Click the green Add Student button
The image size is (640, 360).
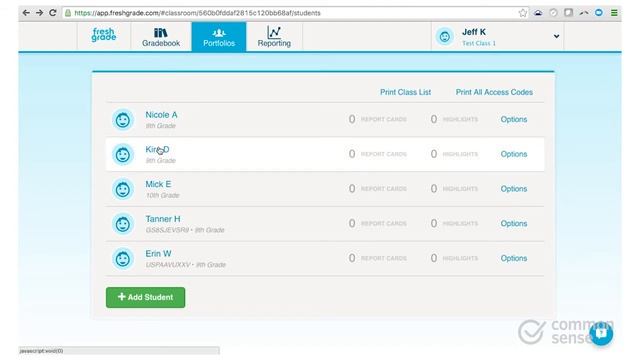[145, 297]
